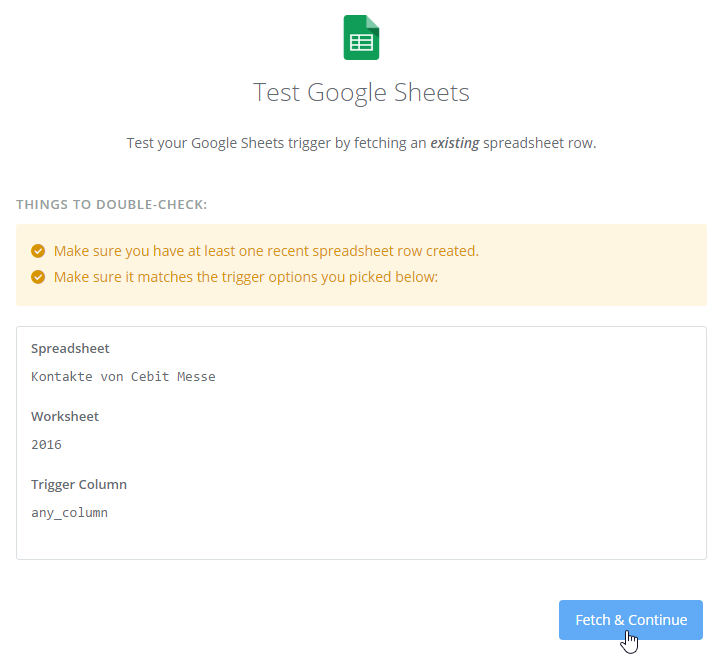Click the worksheet value '2016'
Image resolution: width=718 pixels, height=668 pixels.
click(x=46, y=445)
